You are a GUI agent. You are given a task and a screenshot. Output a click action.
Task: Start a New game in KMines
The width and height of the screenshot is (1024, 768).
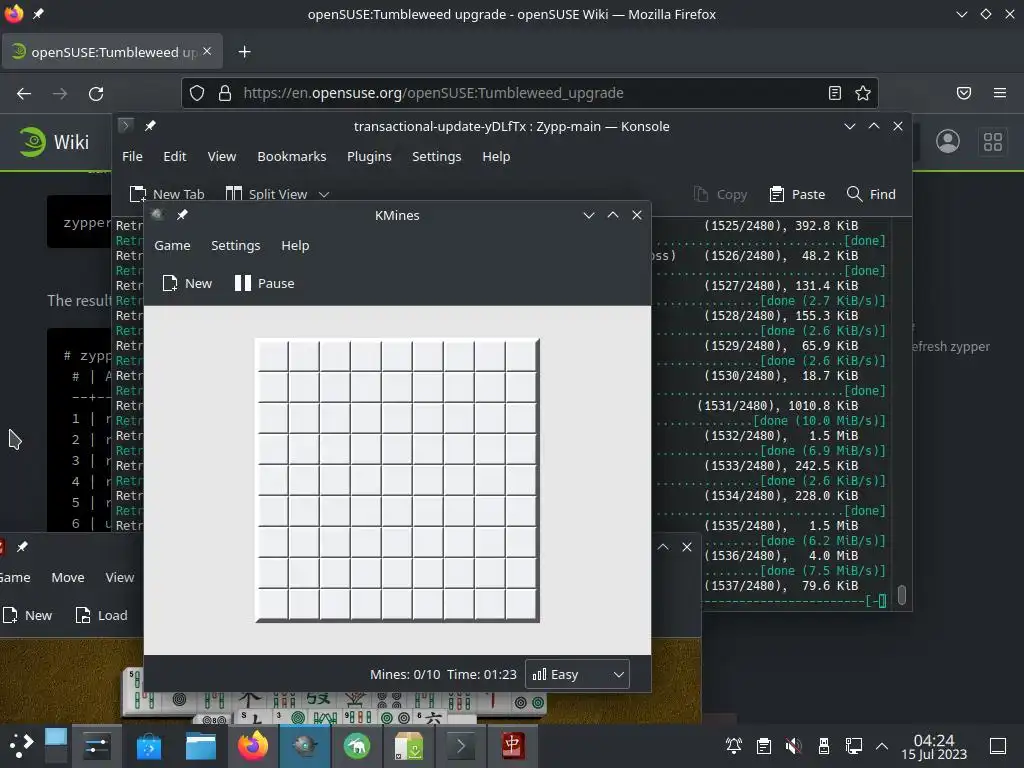coord(187,283)
